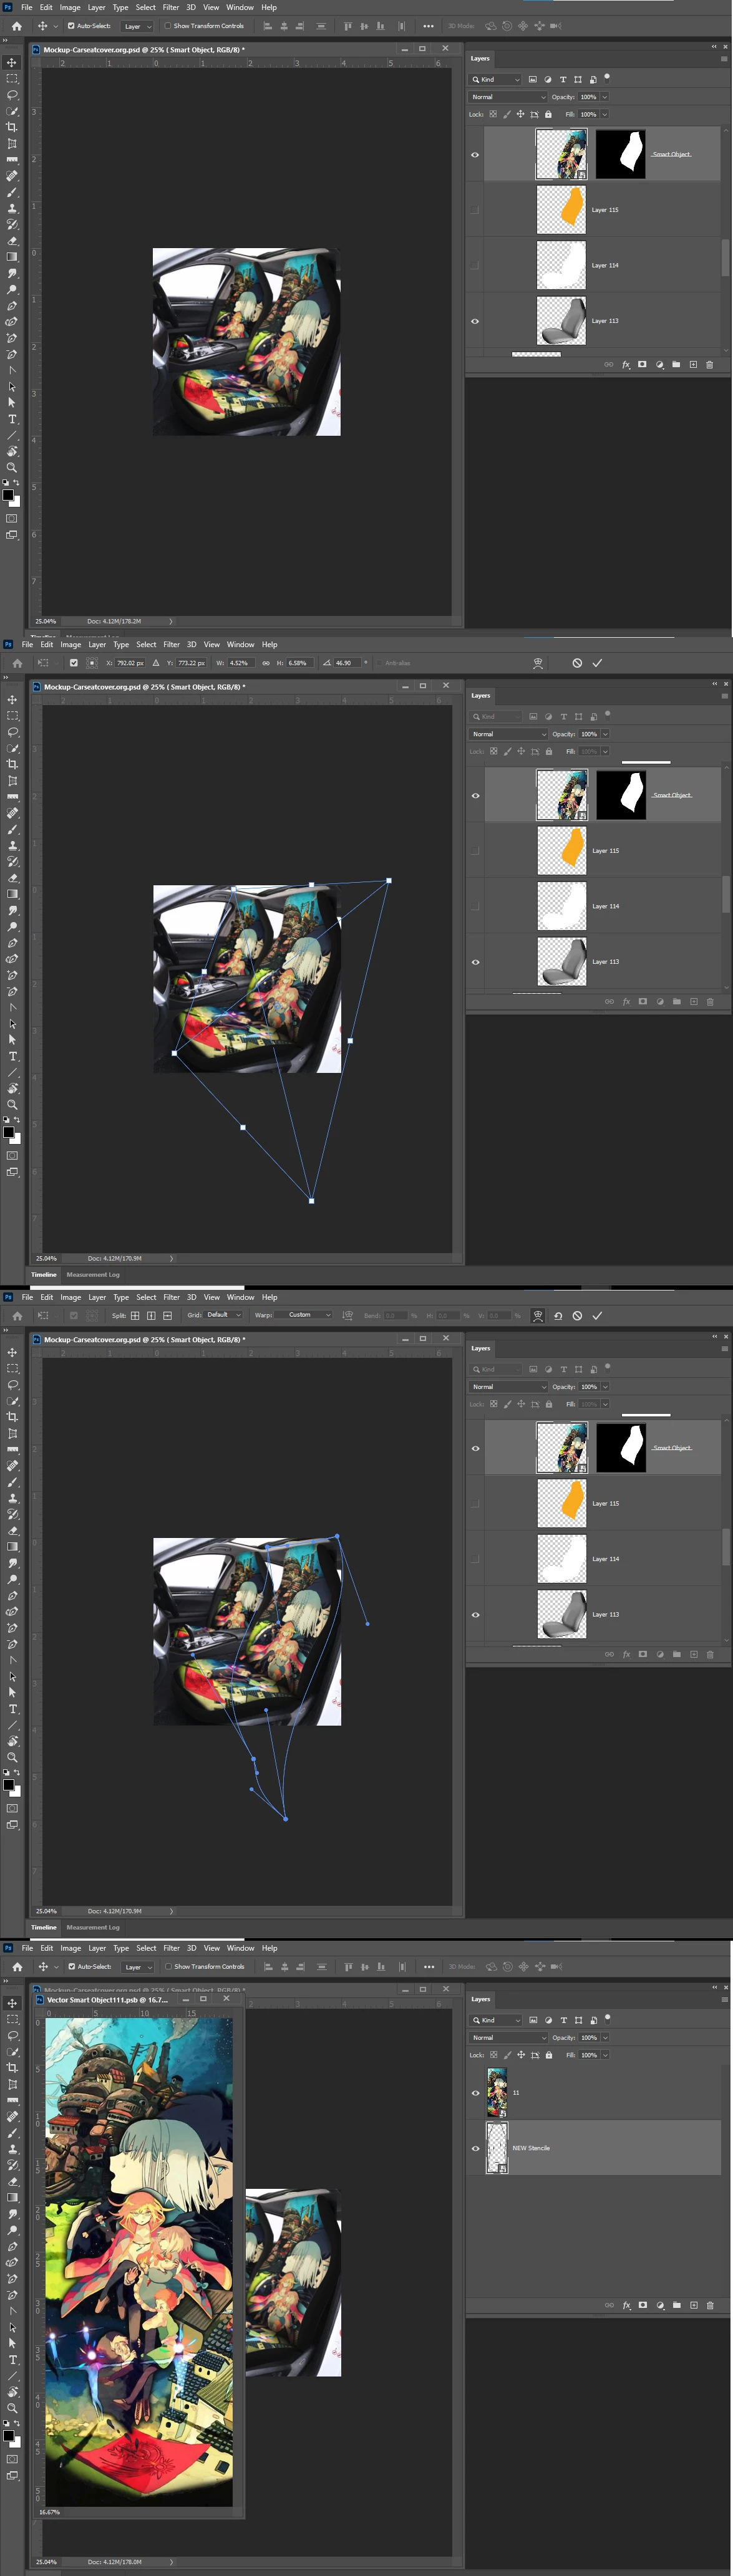733x2576 pixels.
Task: Filter for type layers in first screenshot's Layers panel
Action: 563,79
